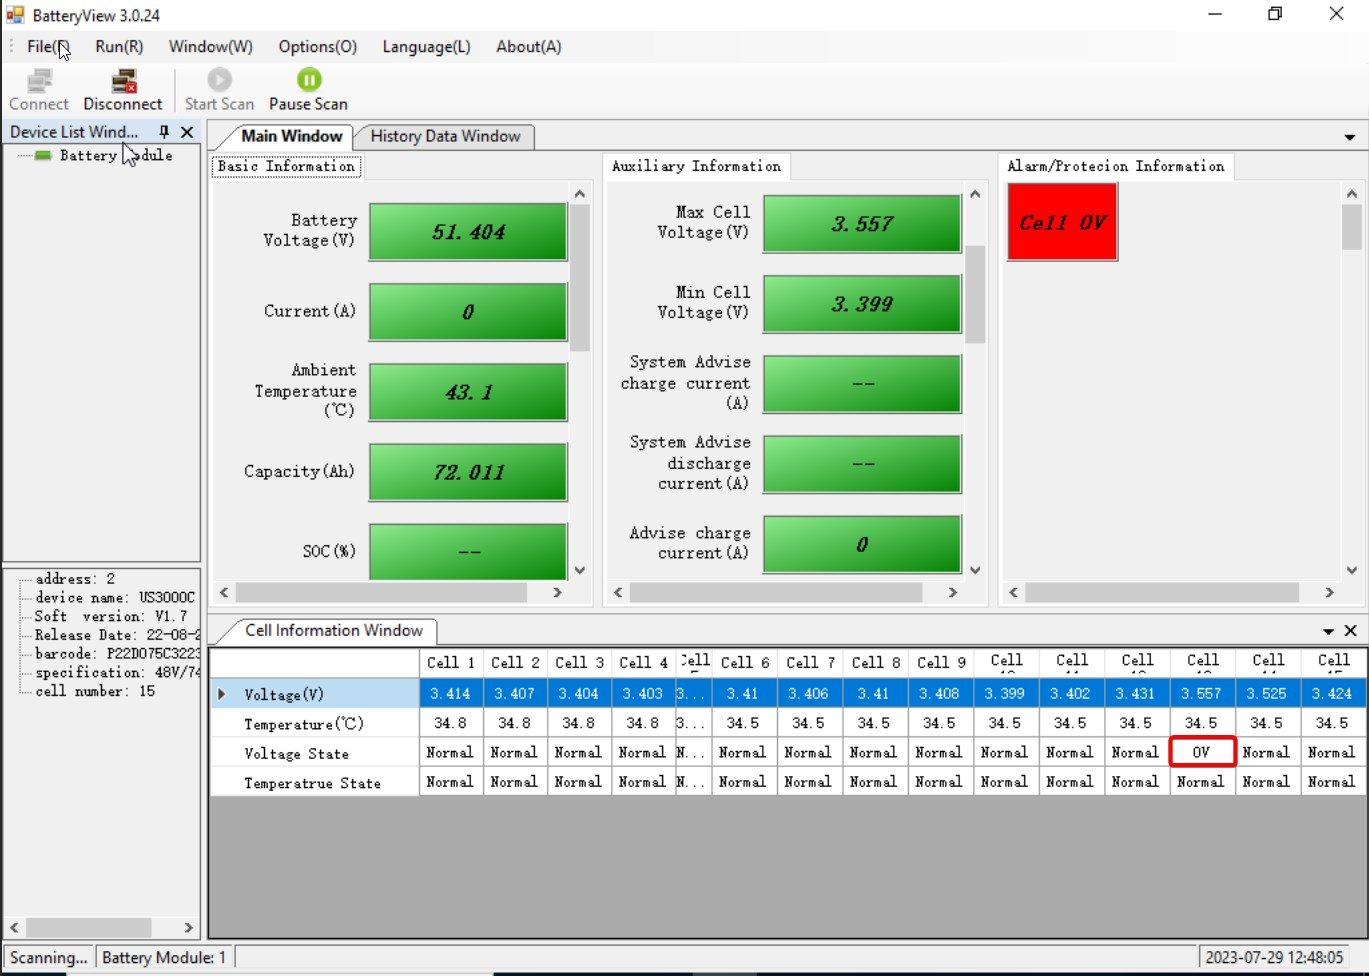Select the Battery Module tree item
The width and height of the screenshot is (1369, 976).
click(x=116, y=155)
